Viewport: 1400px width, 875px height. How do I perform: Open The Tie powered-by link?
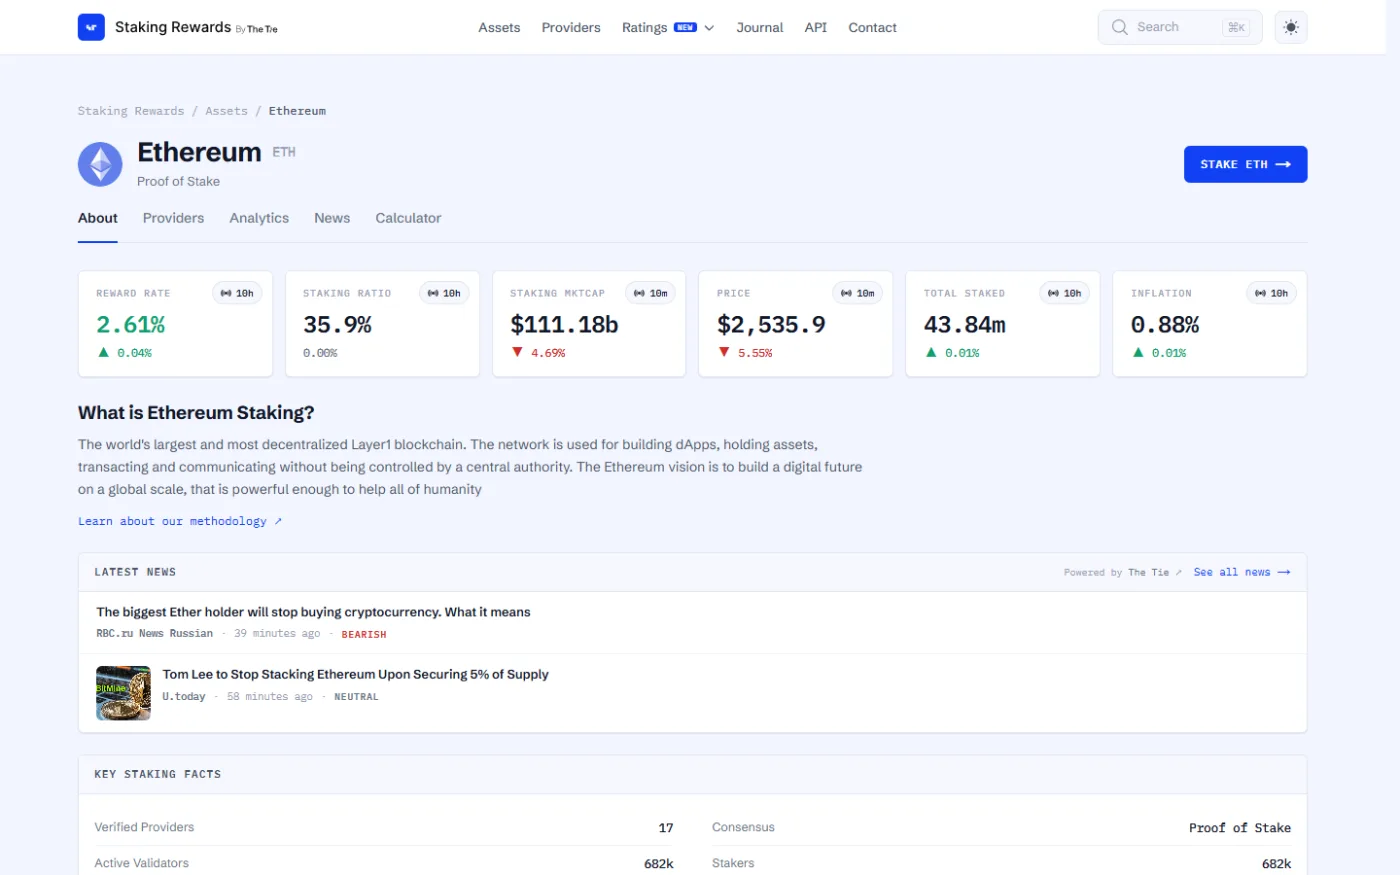pyautogui.click(x=1155, y=572)
